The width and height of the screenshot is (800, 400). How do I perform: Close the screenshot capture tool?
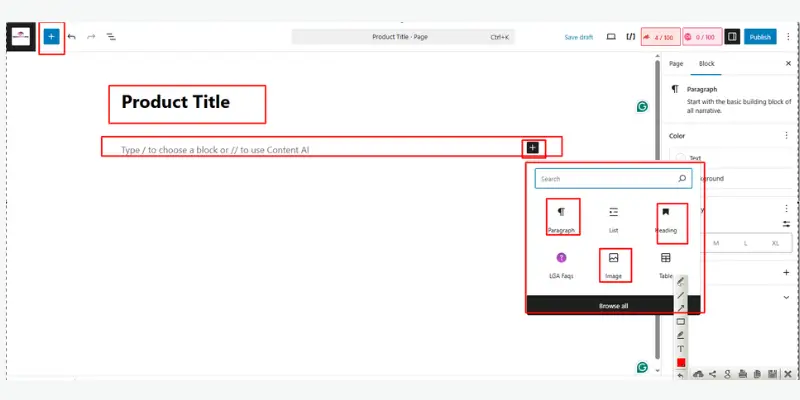788,374
